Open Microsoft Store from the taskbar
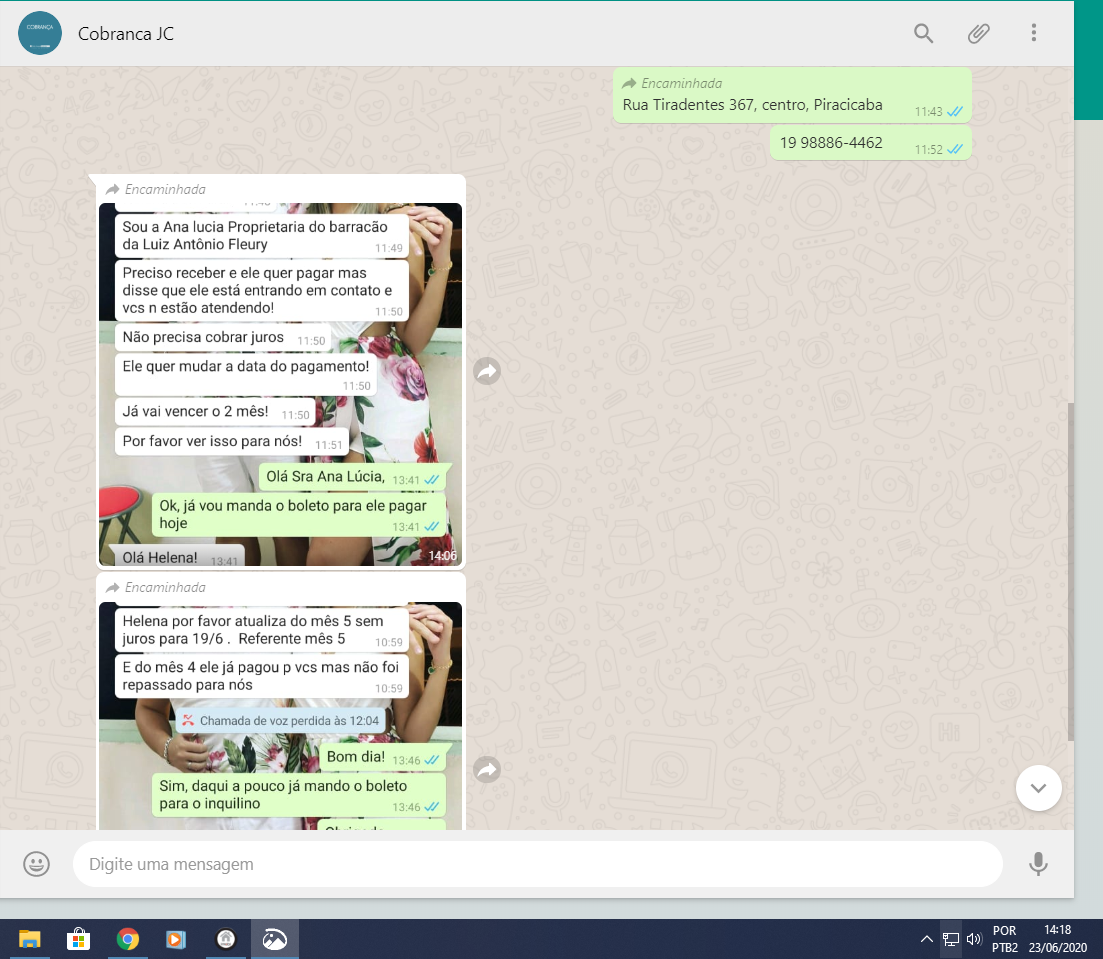1103x959 pixels. [78, 939]
